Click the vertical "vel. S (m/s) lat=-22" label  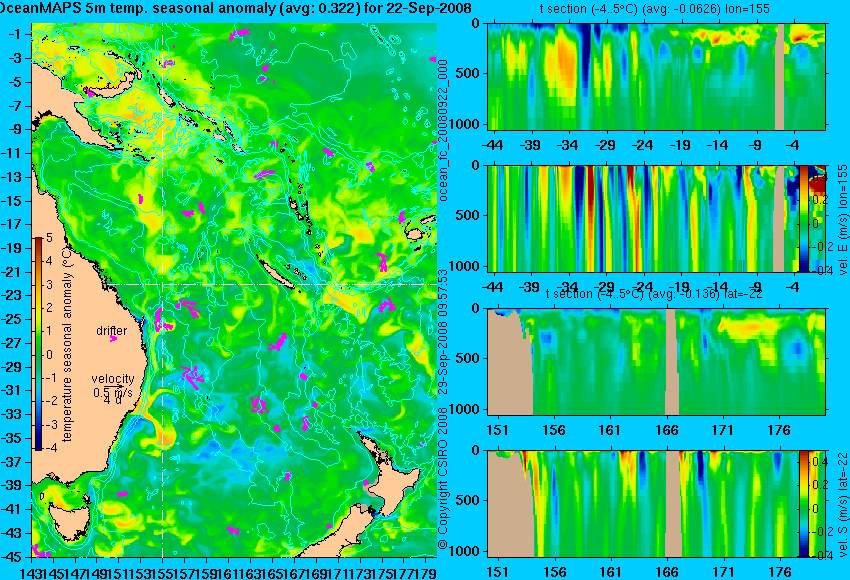pos(842,504)
